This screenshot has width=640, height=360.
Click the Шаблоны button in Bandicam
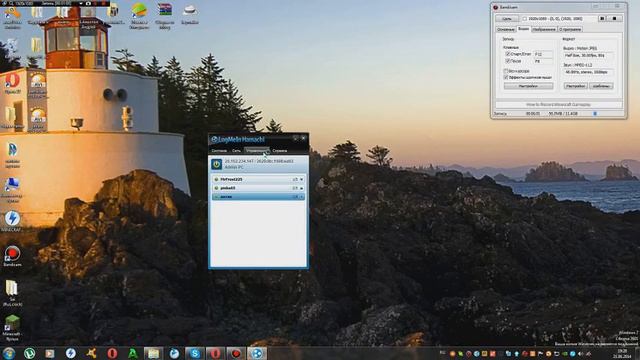[601, 86]
